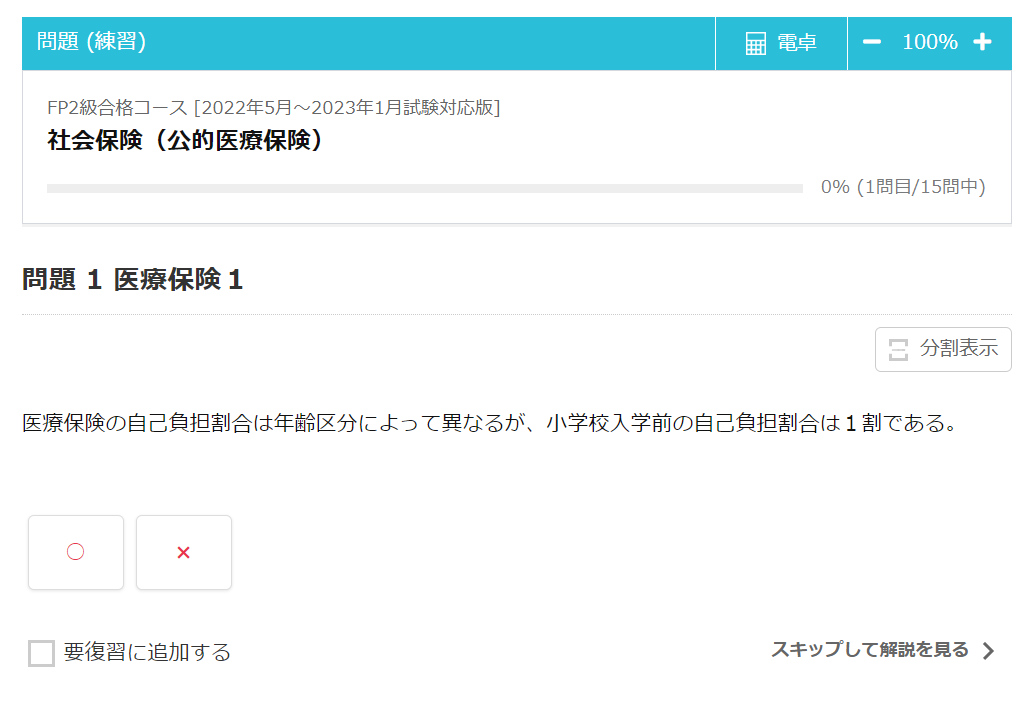Enable 分割表示 split display text

pos(958,349)
